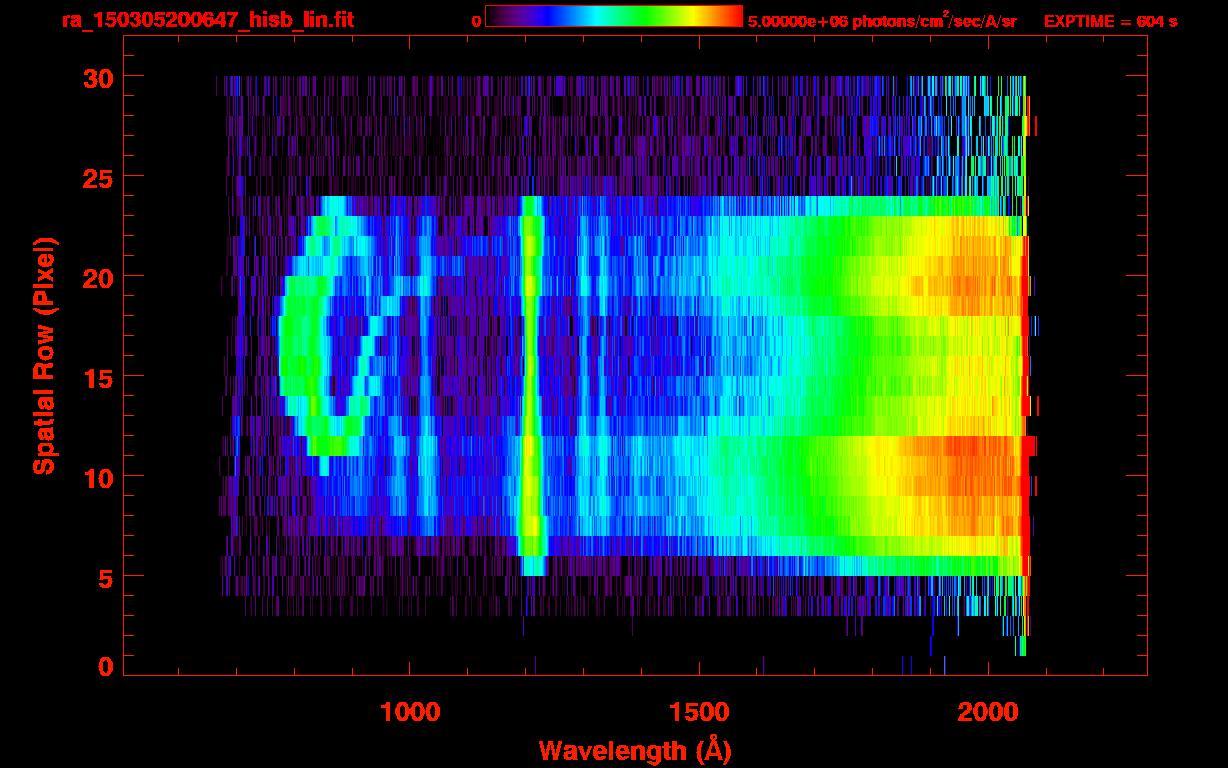Click the 5.00000e+06 photons/cm²/sec/Å/sr label
This screenshot has width=1228, height=768.
[882, 20]
